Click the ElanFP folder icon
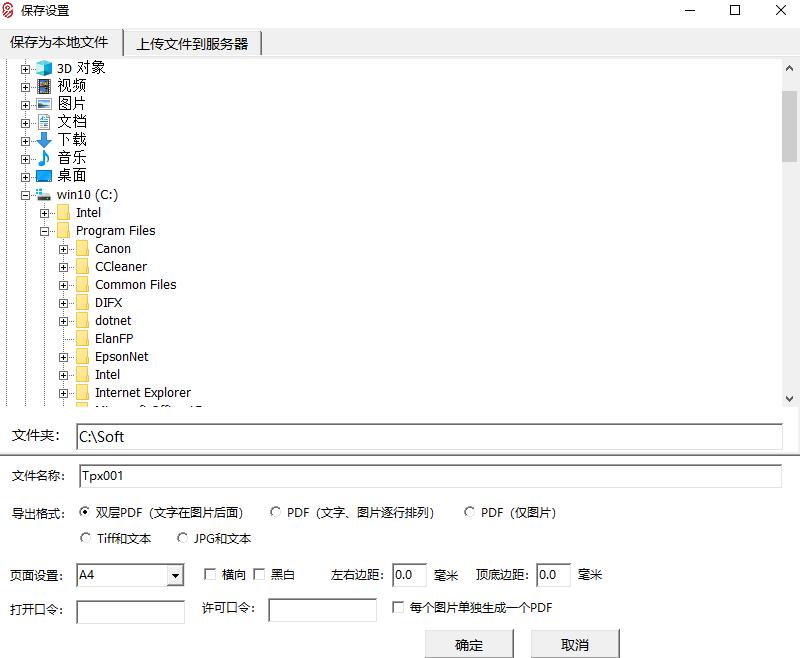This screenshot has height=658, width=800. tap(82, 339)
